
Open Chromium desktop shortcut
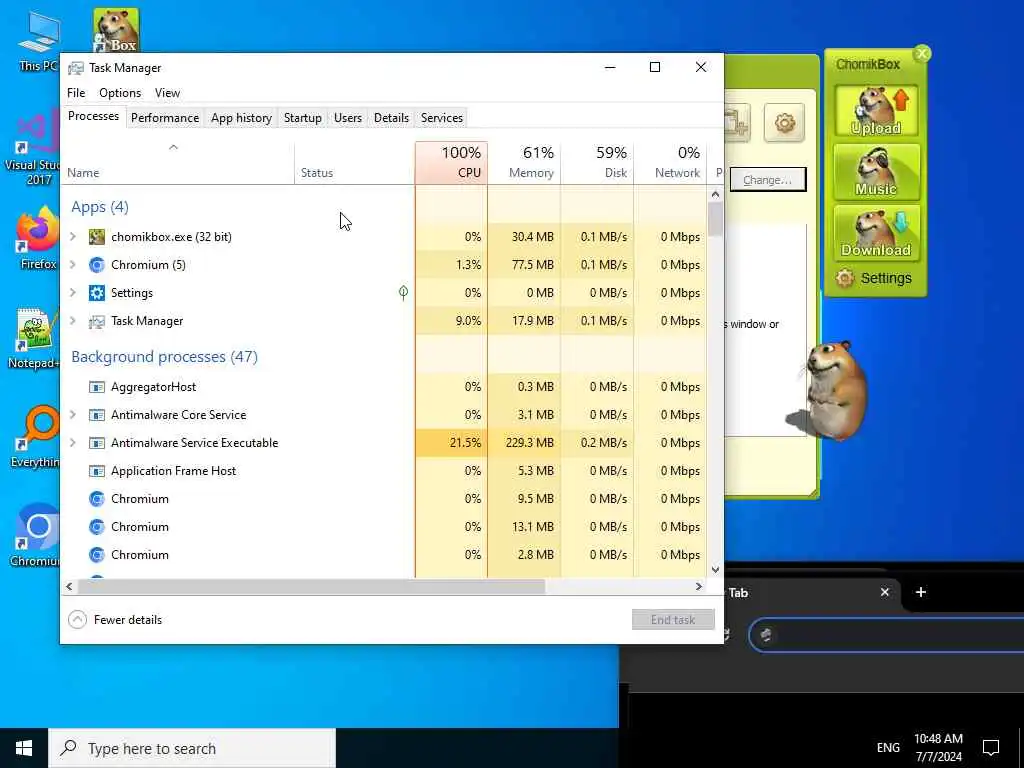(x=36, y=536)
